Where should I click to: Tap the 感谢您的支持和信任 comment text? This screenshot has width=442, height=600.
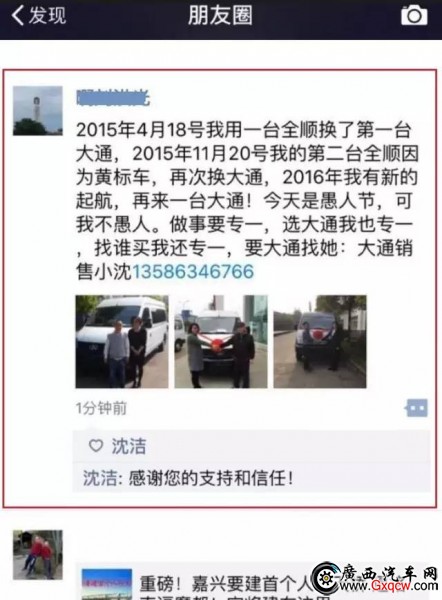tap(211, 478)
